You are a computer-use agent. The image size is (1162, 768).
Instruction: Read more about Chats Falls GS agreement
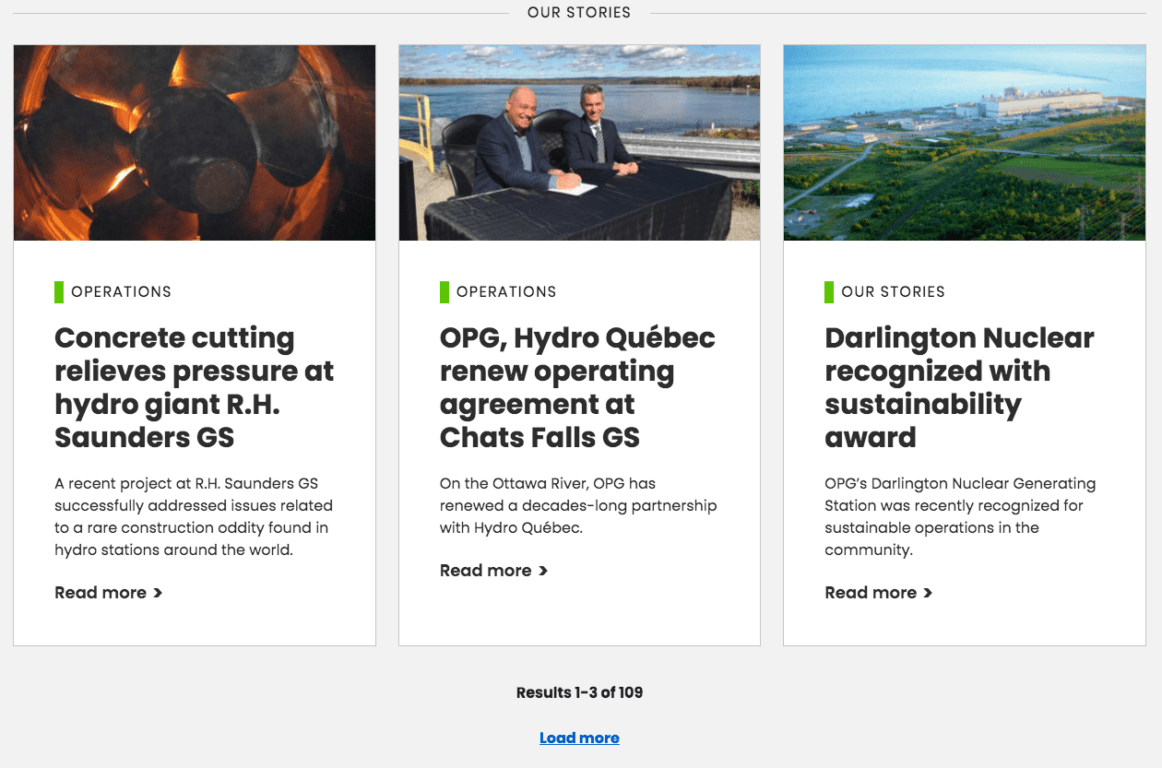tap(494, 570)
